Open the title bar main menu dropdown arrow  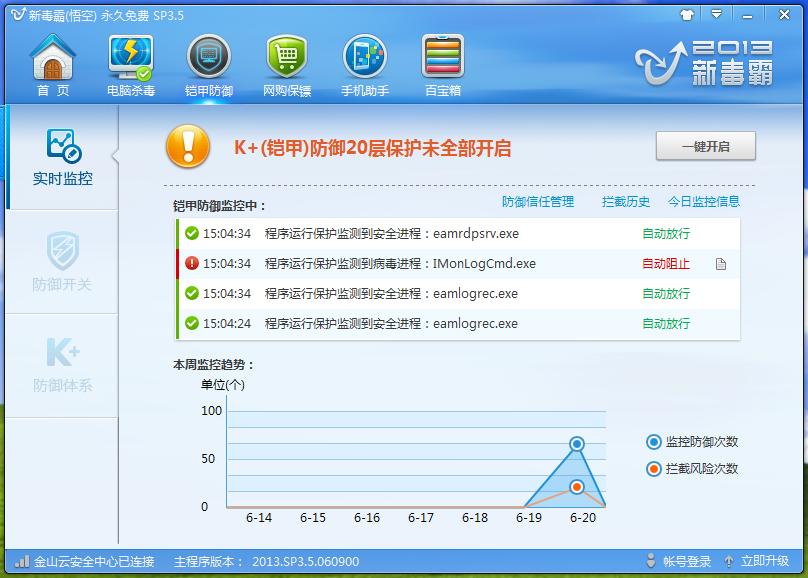[716, 14]
